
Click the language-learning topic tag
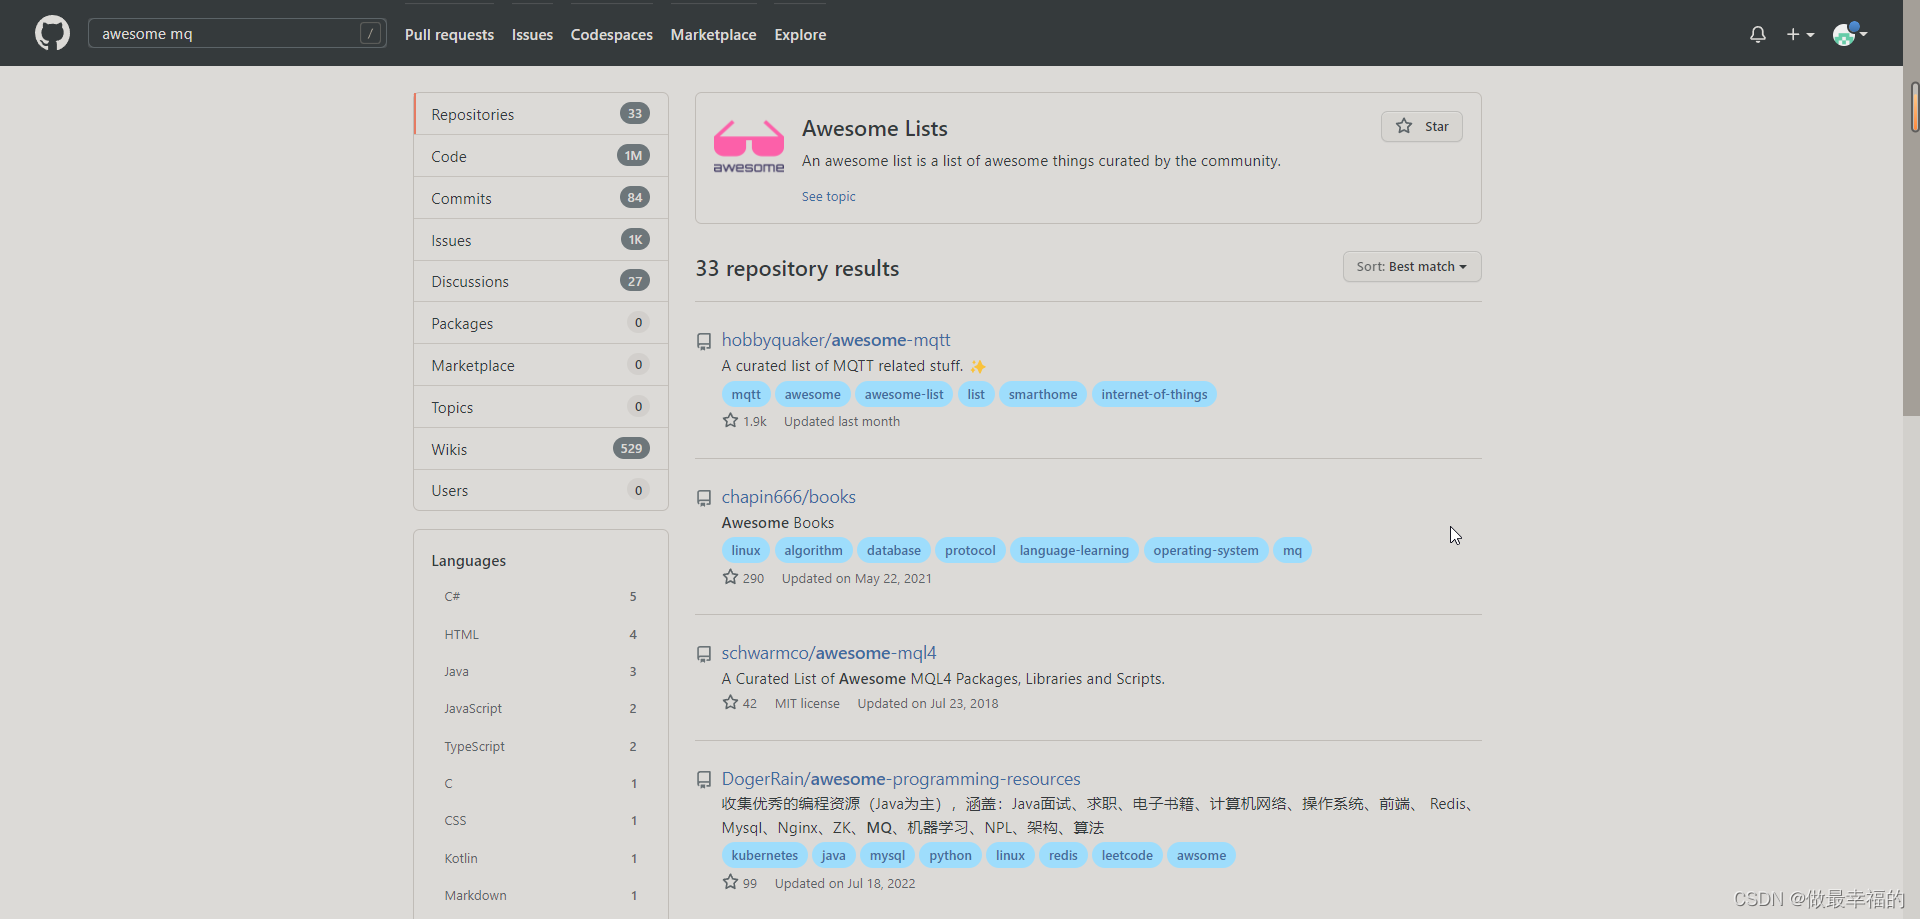click(1074, 550)
